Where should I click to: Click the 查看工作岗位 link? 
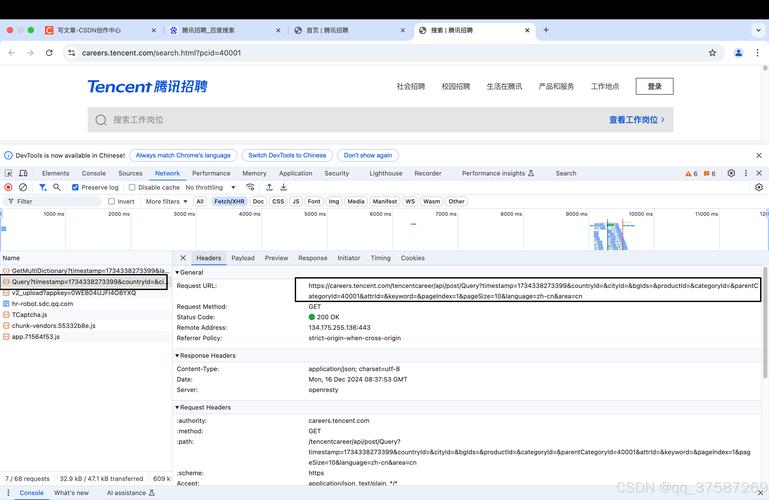[x=637, y=120]
